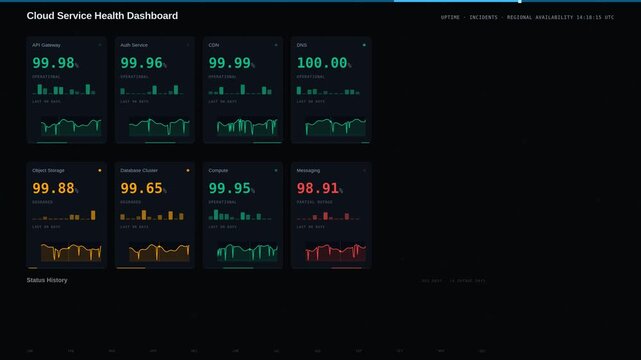Click the Compute card status dot
641x360 pixels.
tap(276, 170)
